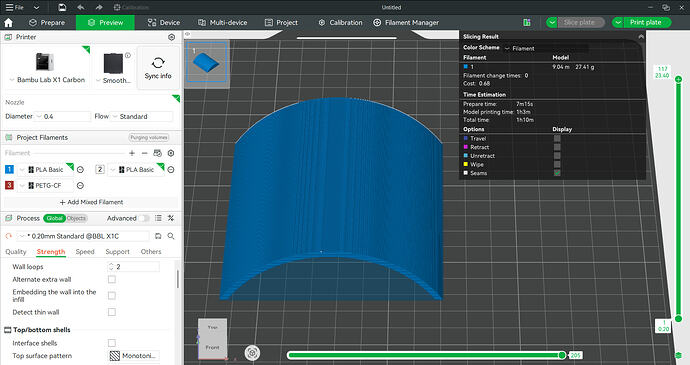
Task: Uncheck the Seams display checkbox
Action: tap(557, 173)
